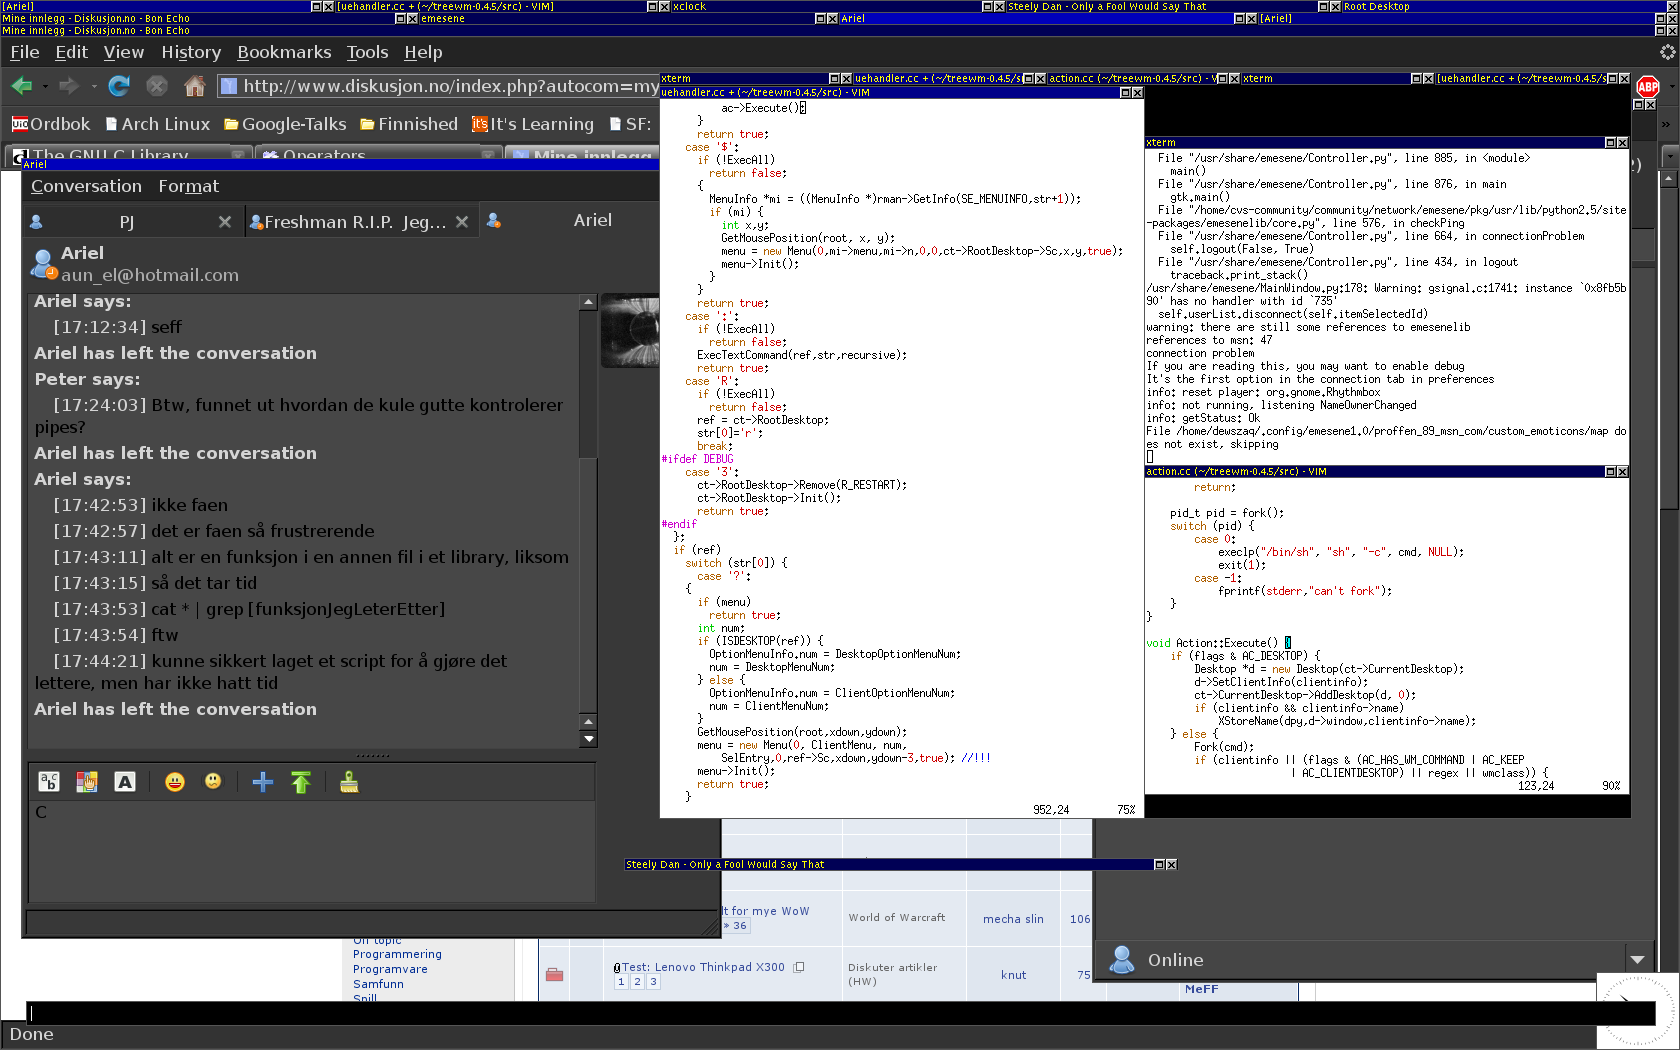
Task: Open user mecha slin's profile link
Action: tap(1013, 919)
